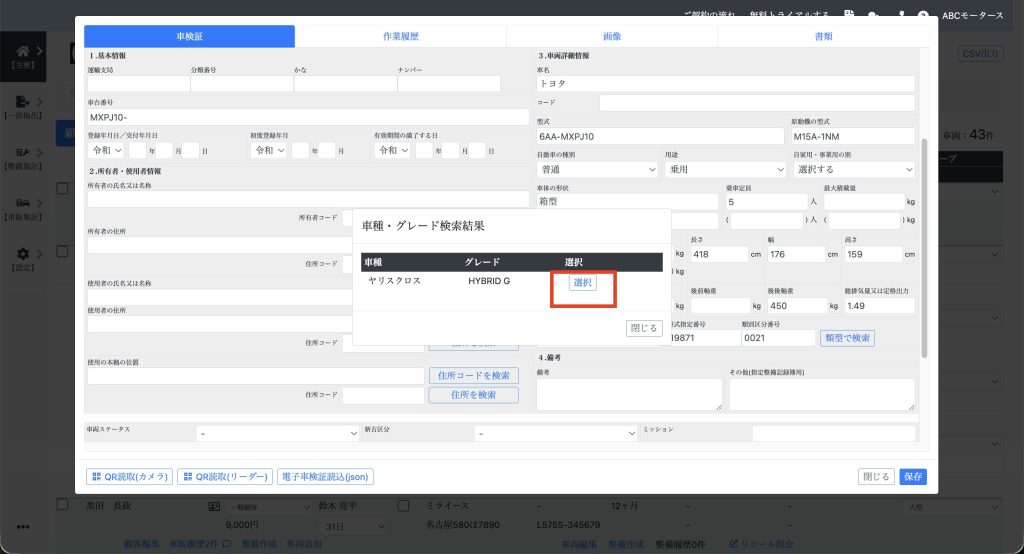Click the help question mark icon in header
1024x554 pixels.
coord(923,15)
